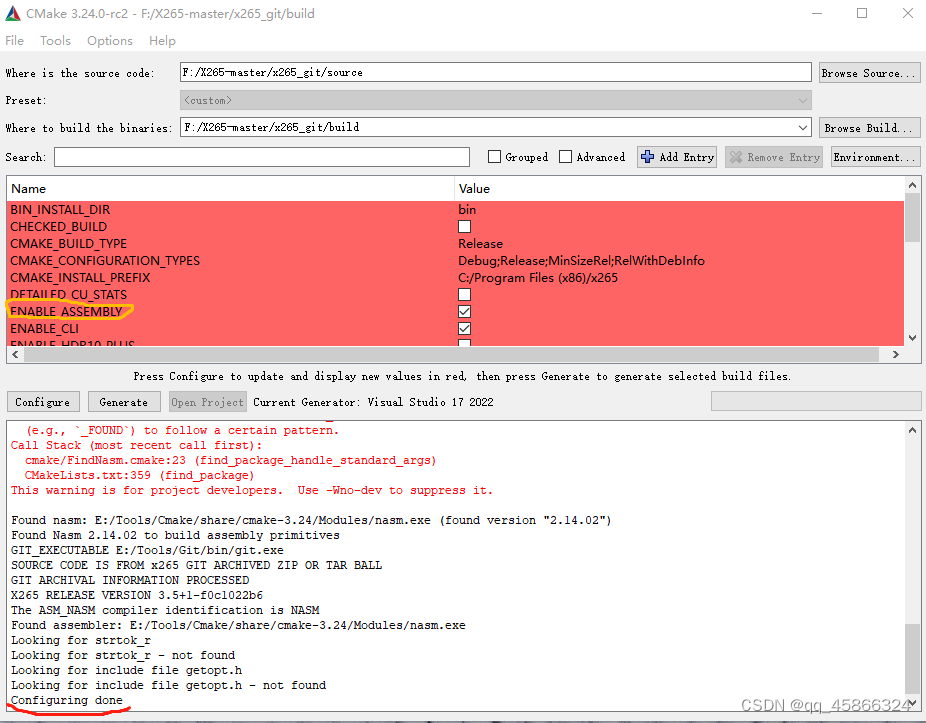Open the Options menu

coord(109,40)
